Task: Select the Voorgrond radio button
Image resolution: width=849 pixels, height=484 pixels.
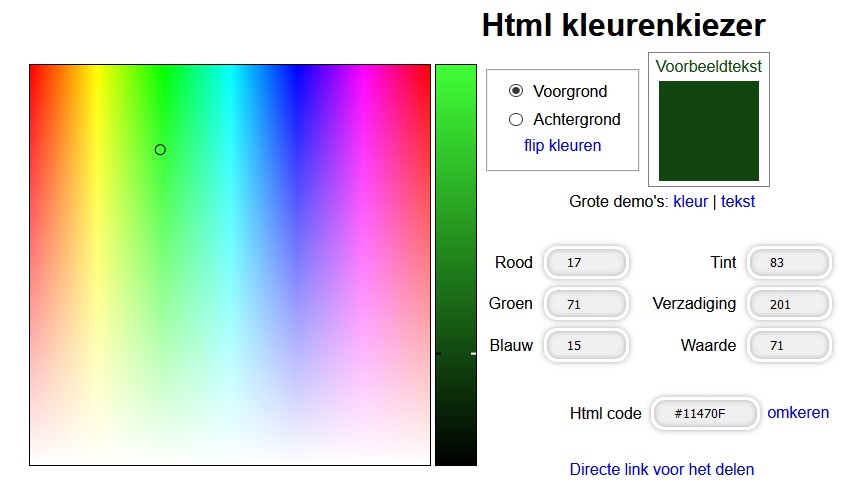Action: (516, 91)
